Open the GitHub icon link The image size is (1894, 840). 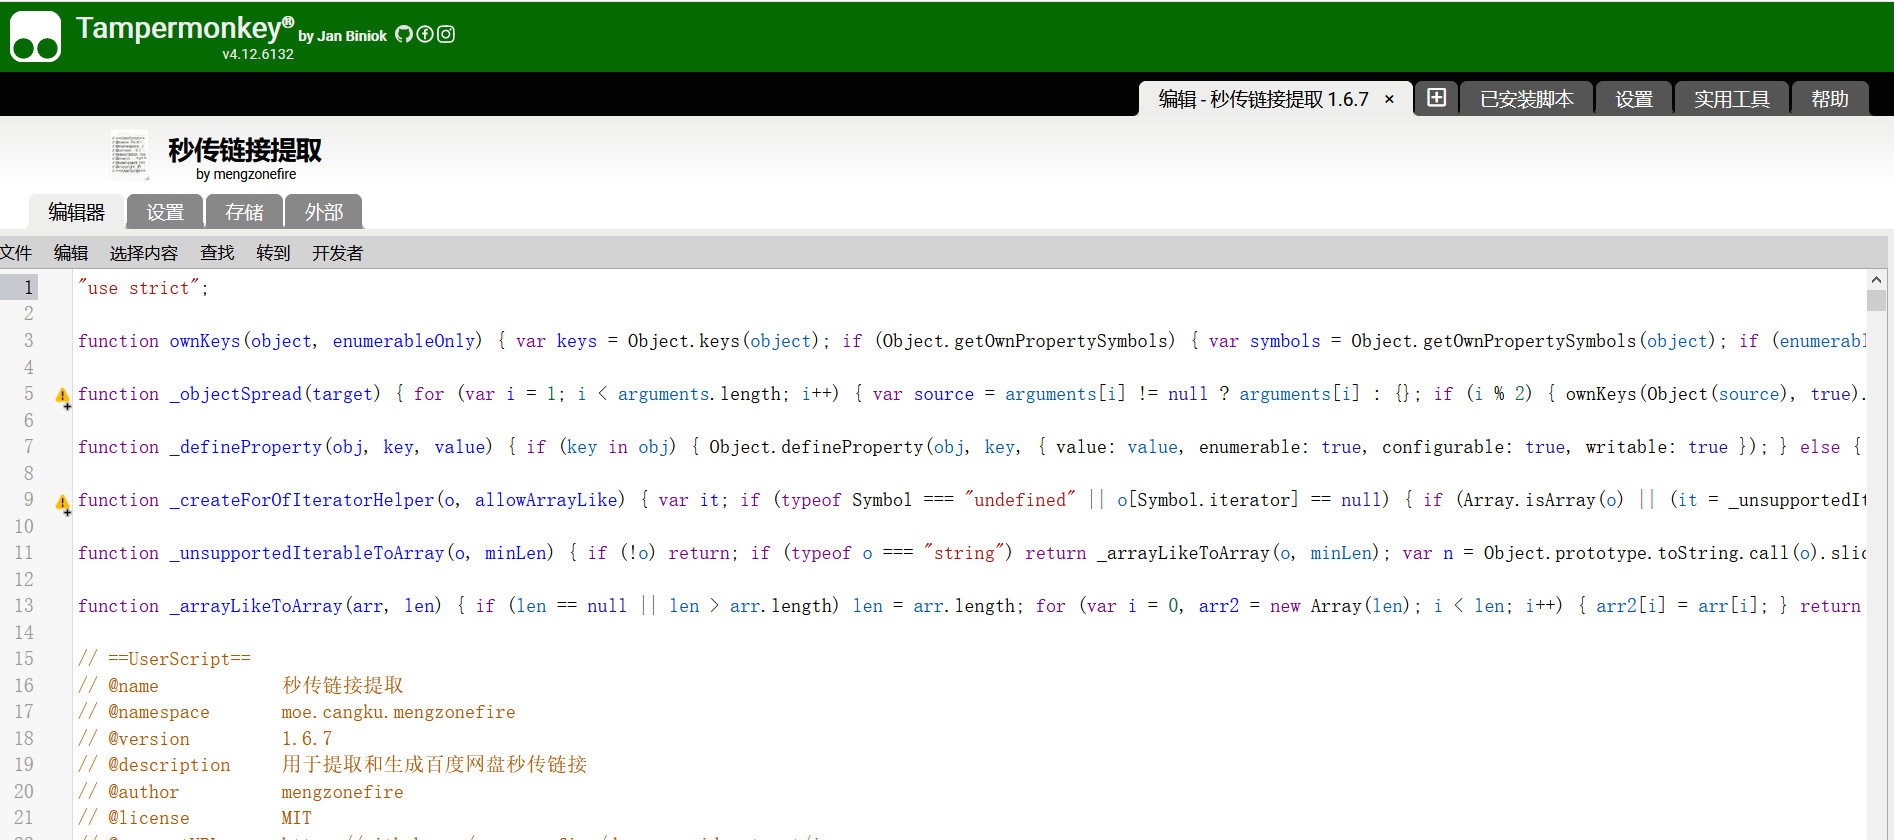404,34
